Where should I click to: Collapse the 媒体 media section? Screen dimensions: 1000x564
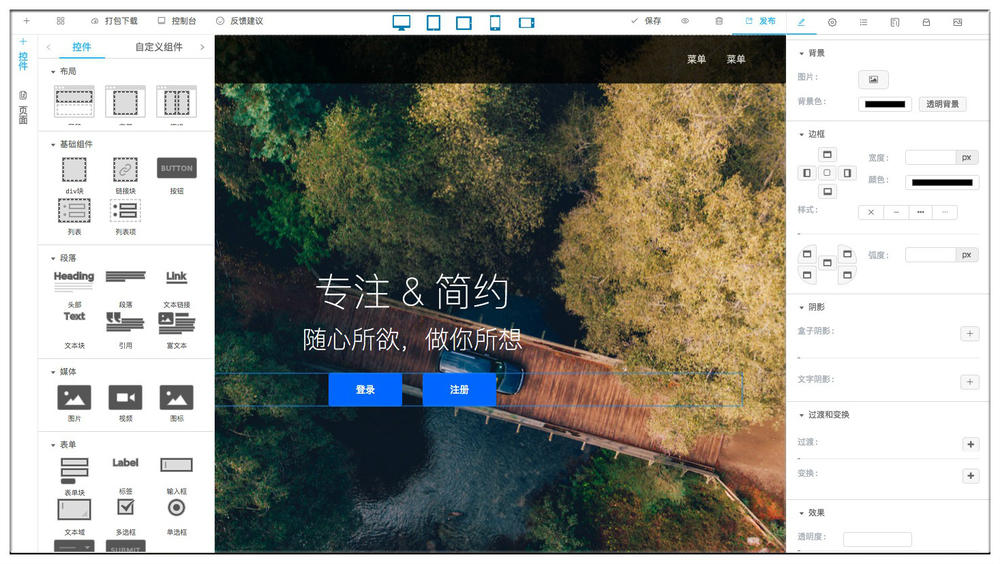(x=63, y=371)
